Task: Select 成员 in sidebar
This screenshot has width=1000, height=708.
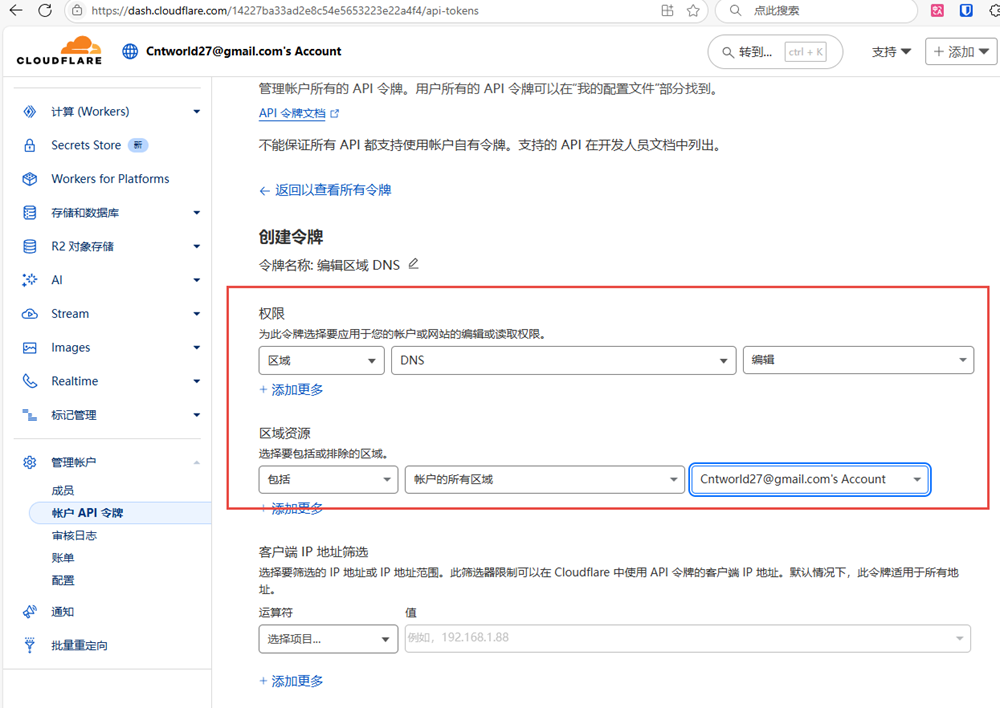Action: (x=62, y=490)
